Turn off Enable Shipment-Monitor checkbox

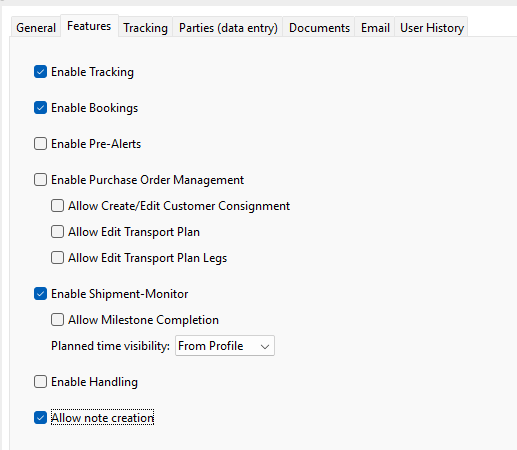click(x=40, y=294)
